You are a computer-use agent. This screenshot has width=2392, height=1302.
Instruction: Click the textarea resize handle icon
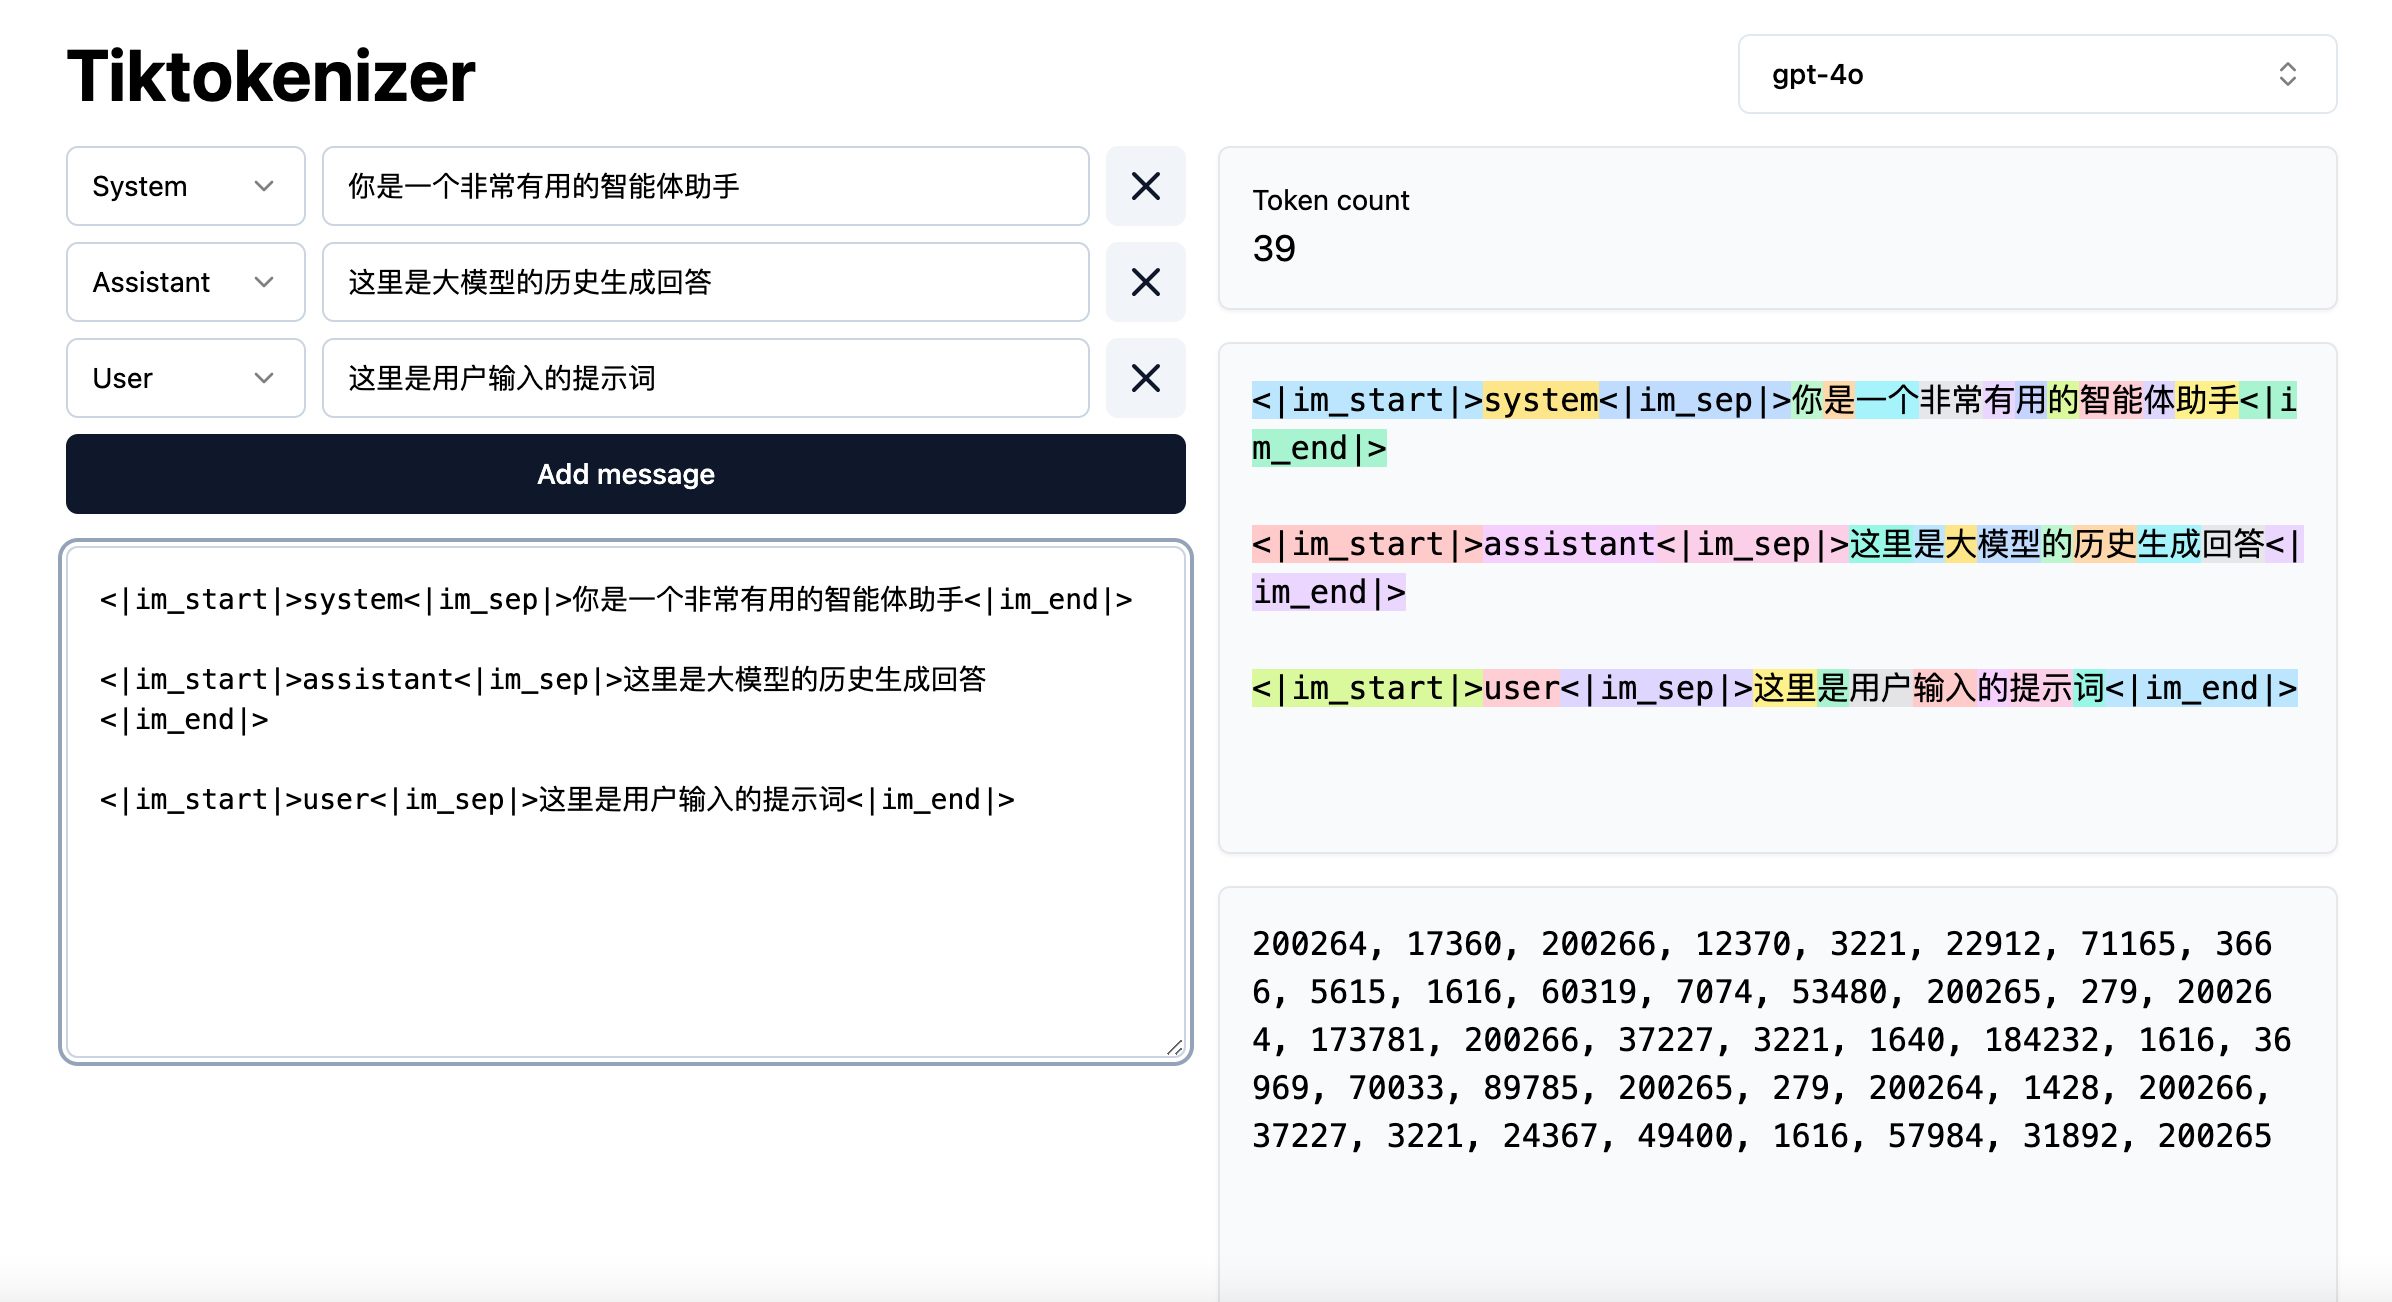click(1176, 1048)
